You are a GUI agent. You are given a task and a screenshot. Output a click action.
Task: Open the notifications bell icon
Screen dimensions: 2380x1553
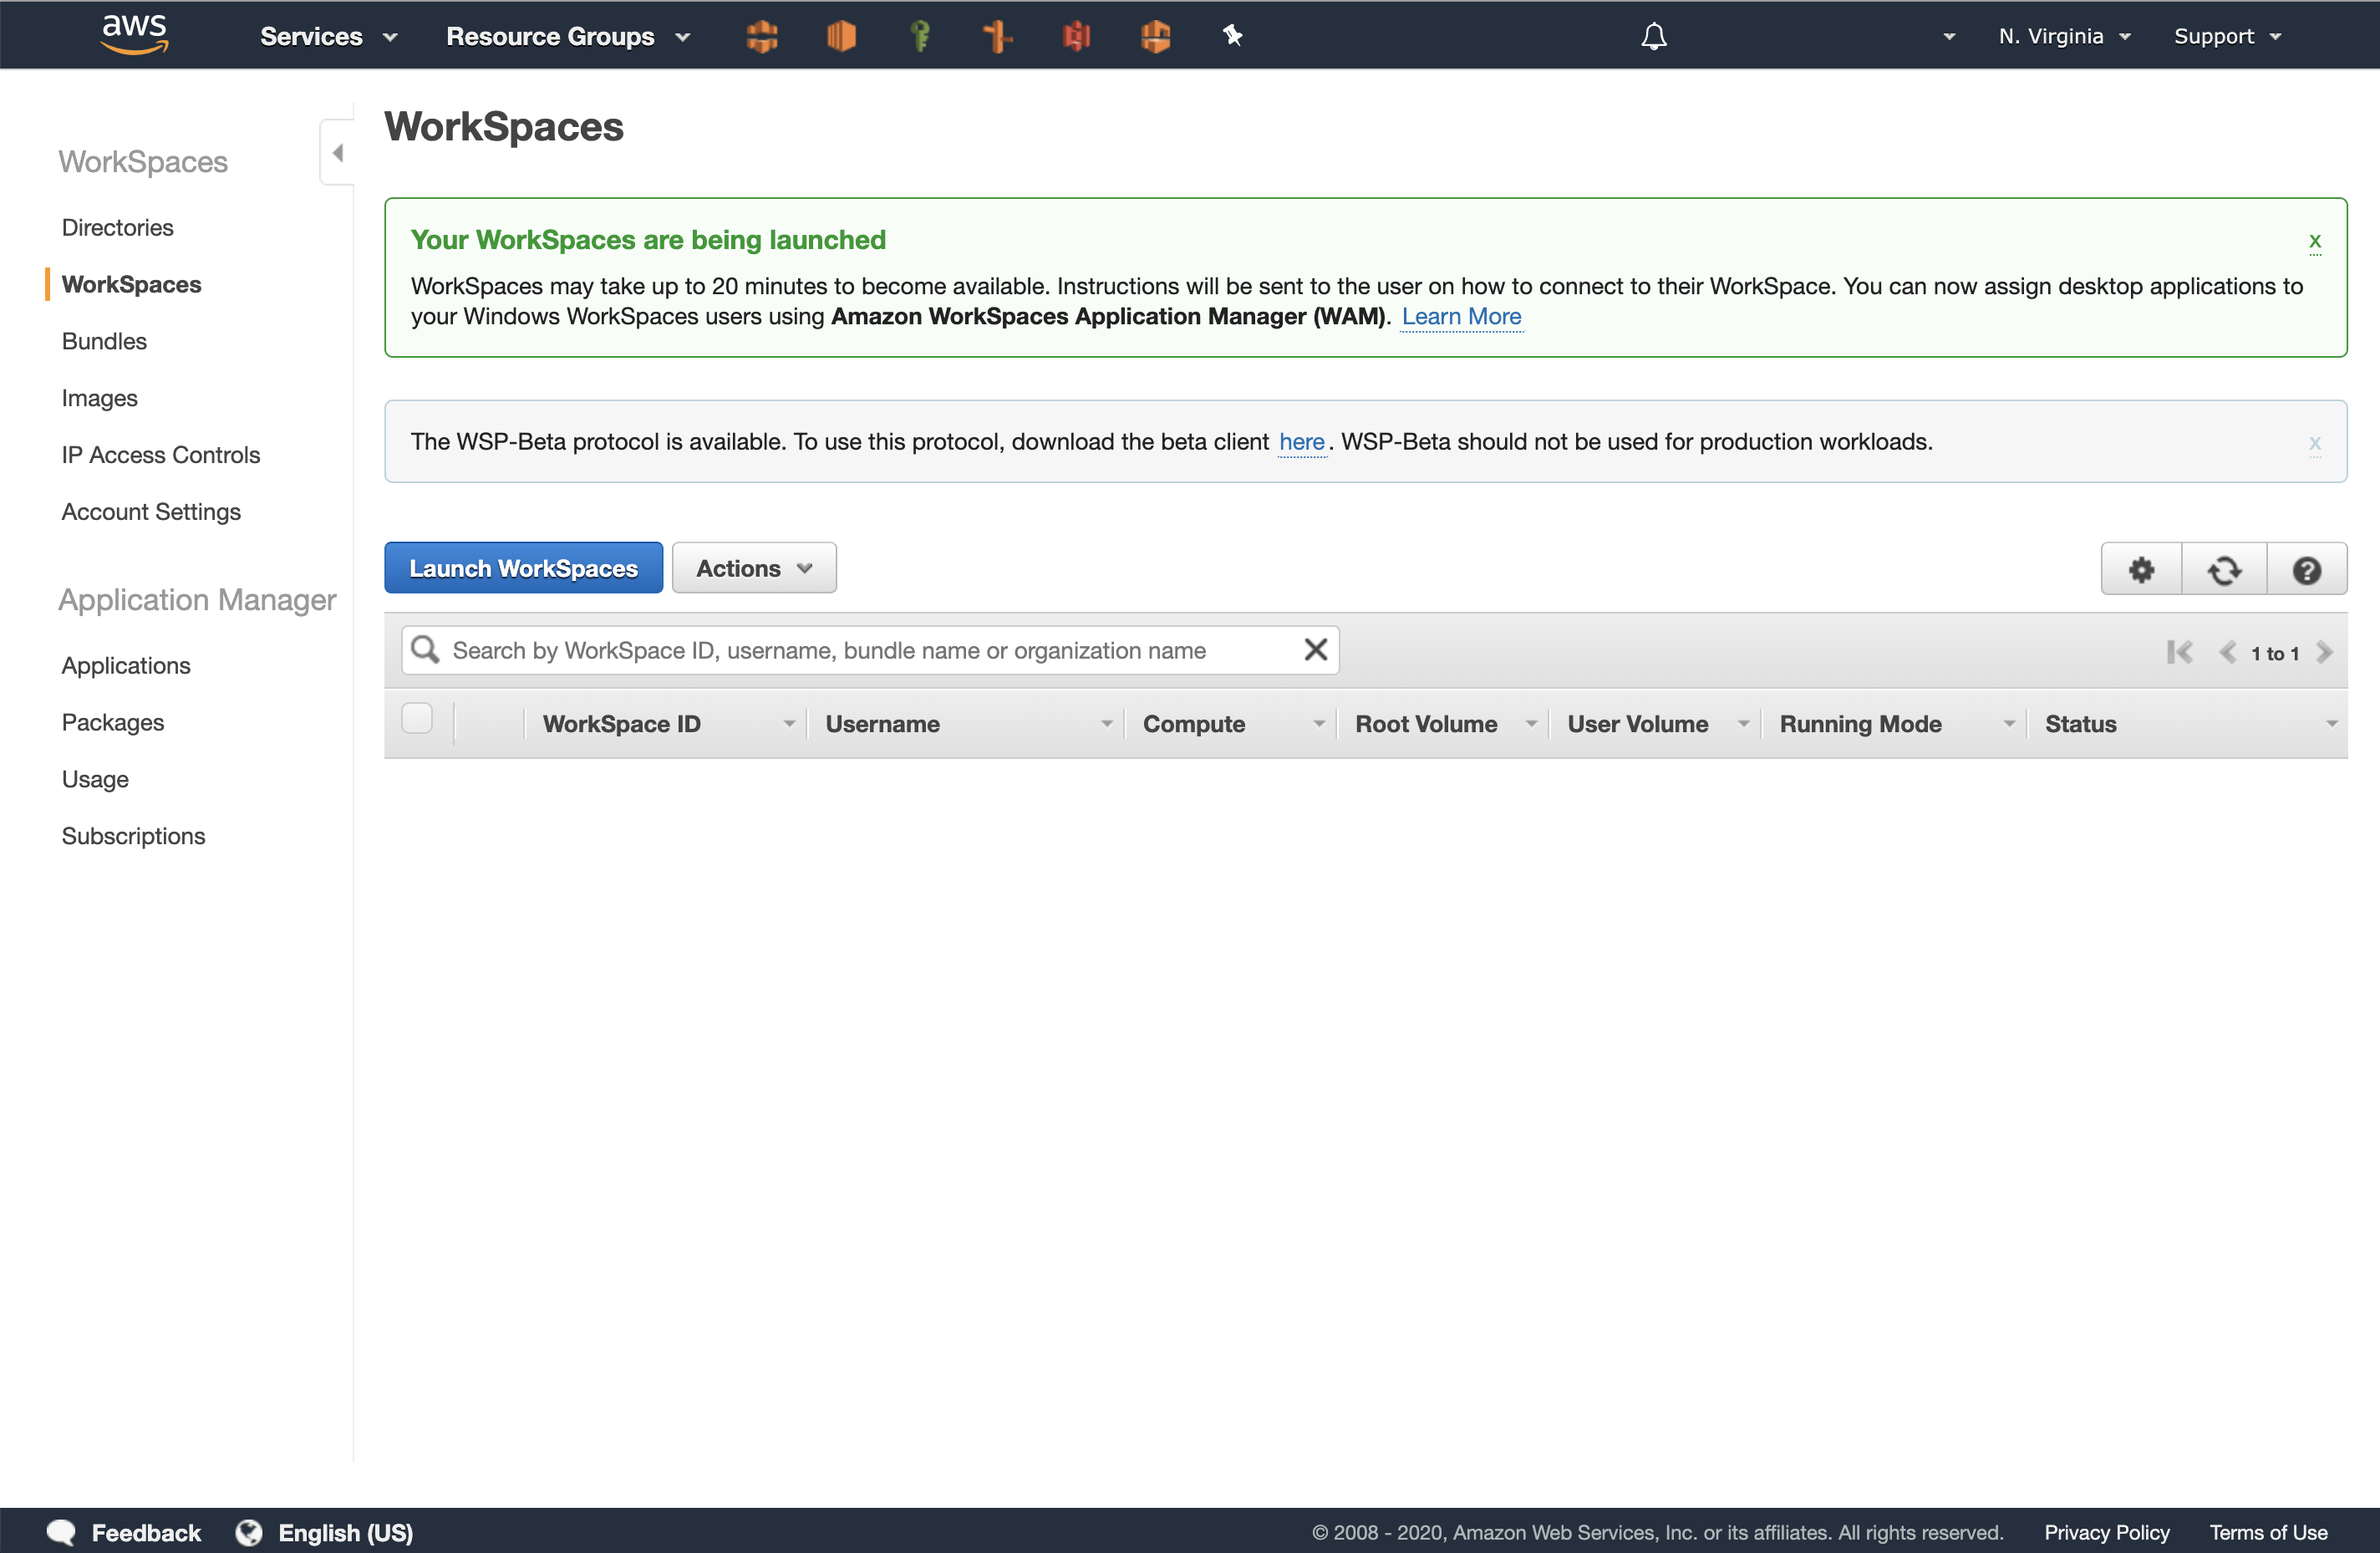click(1654, 37)
